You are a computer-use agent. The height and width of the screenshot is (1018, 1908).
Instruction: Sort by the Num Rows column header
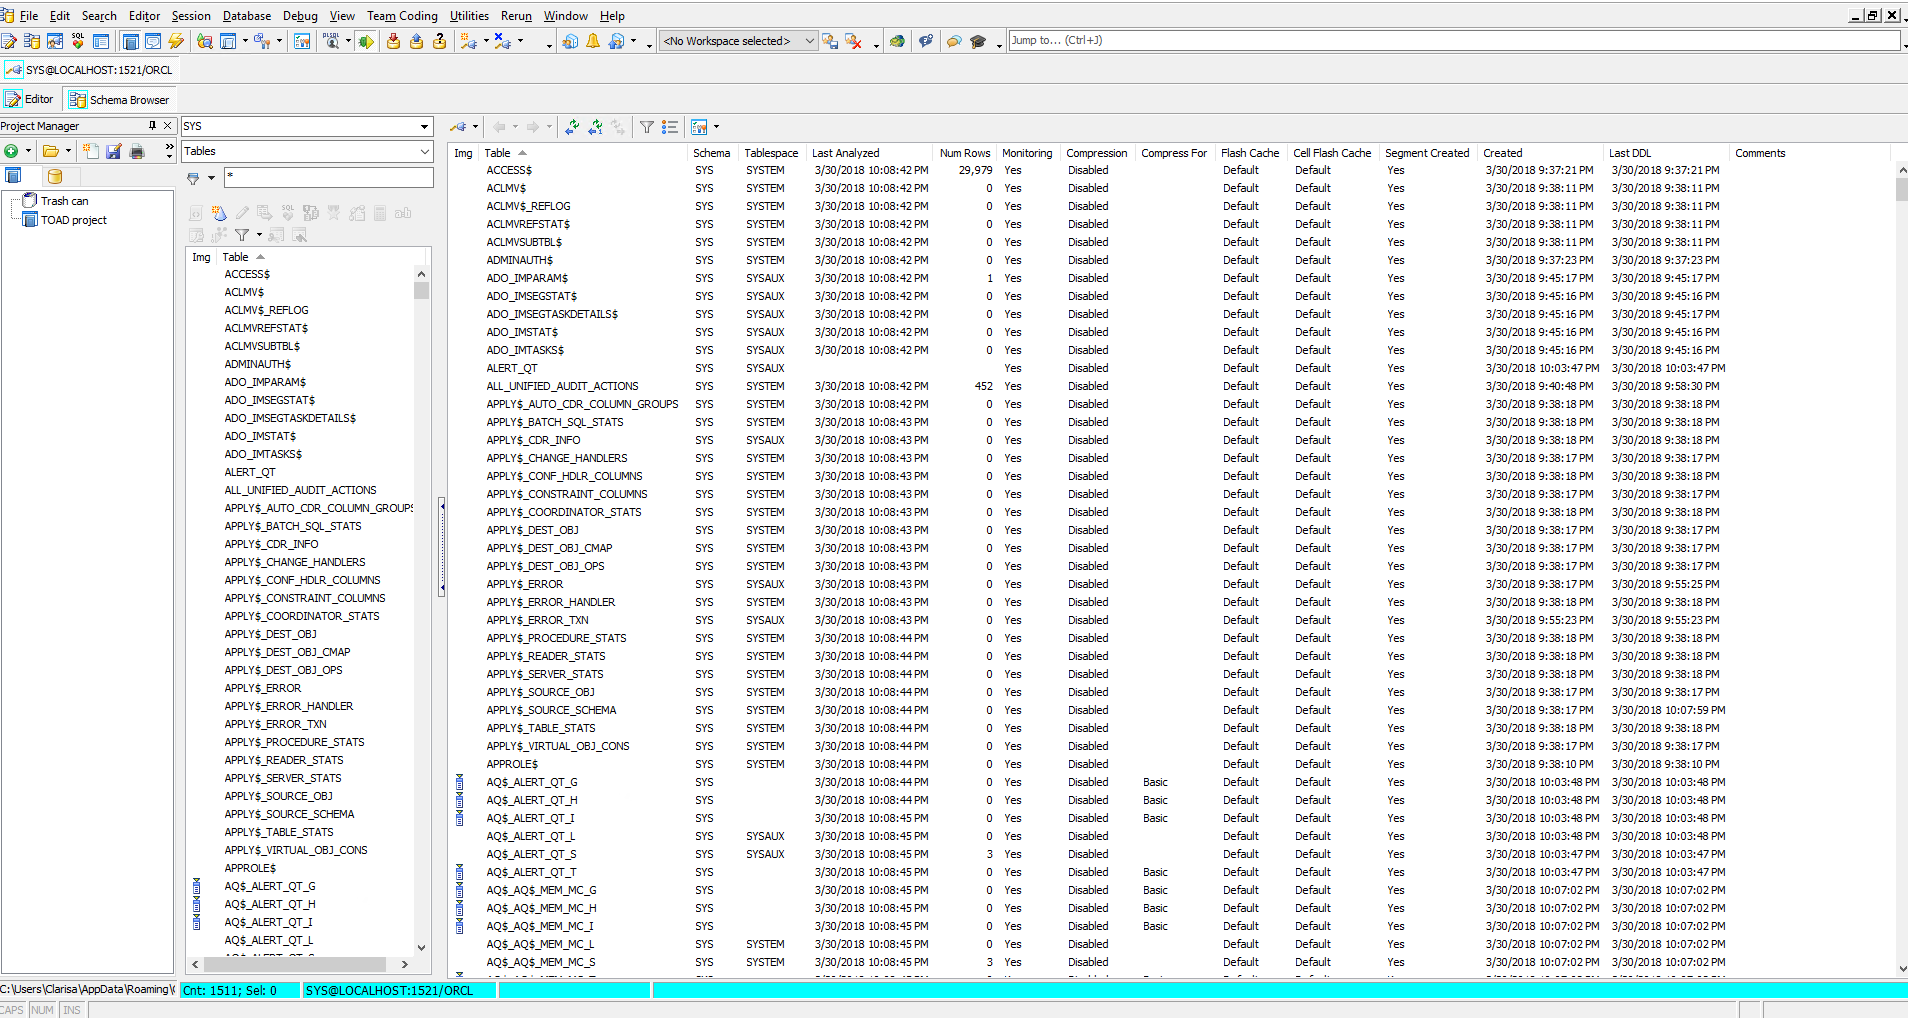(x=965, y=153)
